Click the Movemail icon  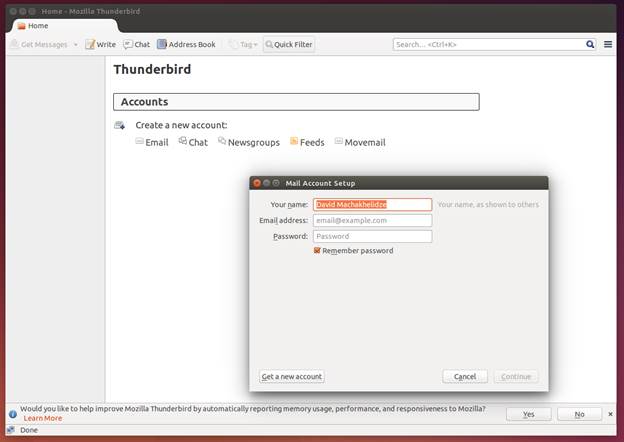click(x=338, y=141)
